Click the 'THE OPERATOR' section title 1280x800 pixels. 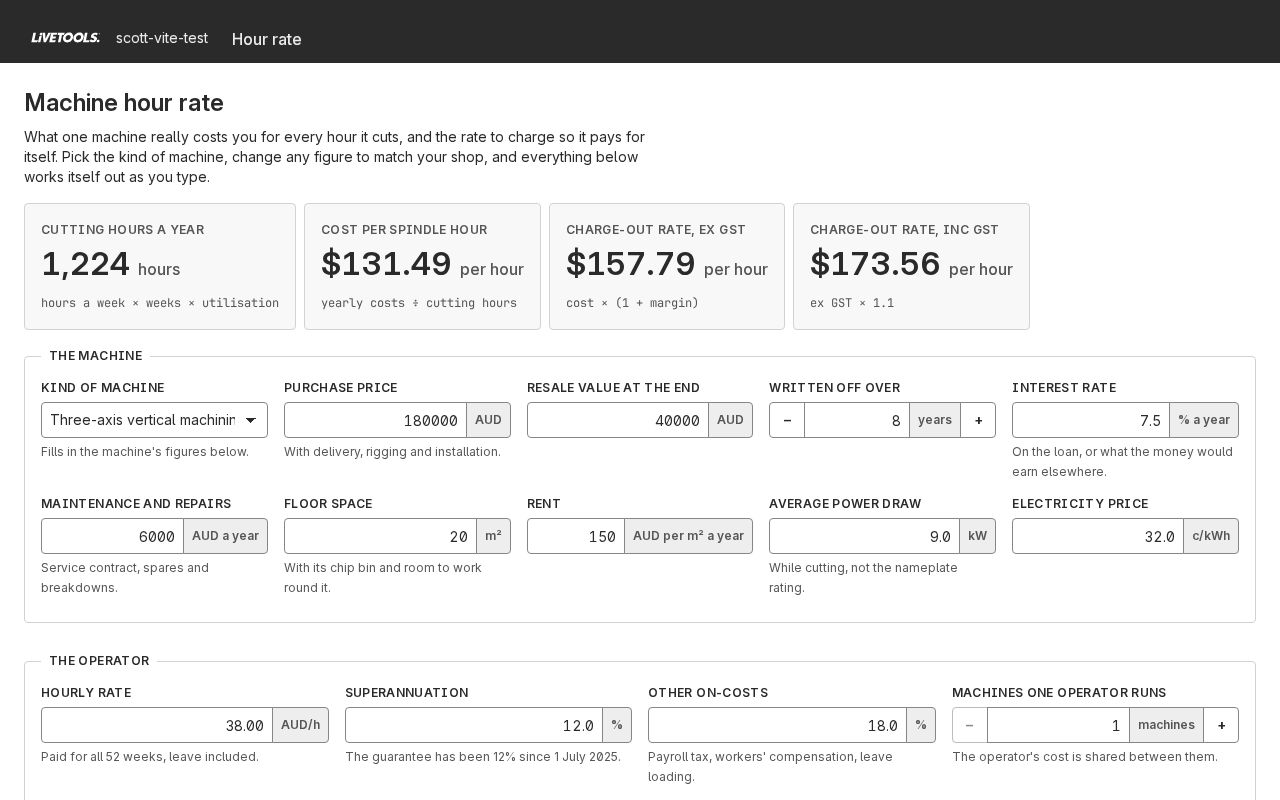pos(99,661)
